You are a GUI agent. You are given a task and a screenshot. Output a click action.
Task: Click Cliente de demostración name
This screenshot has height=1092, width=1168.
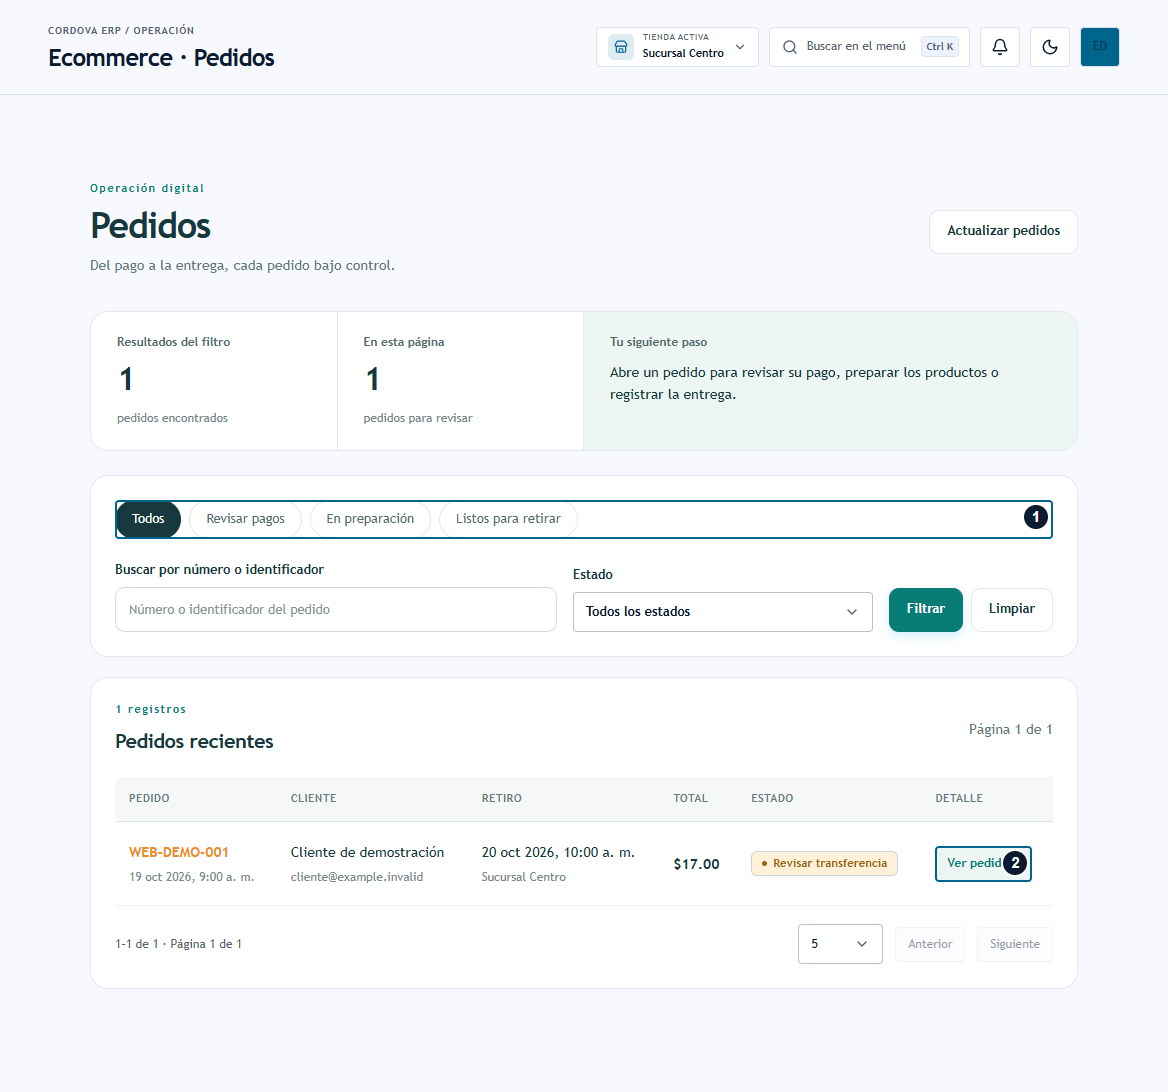pyautogui.click(x=367, y=852)
